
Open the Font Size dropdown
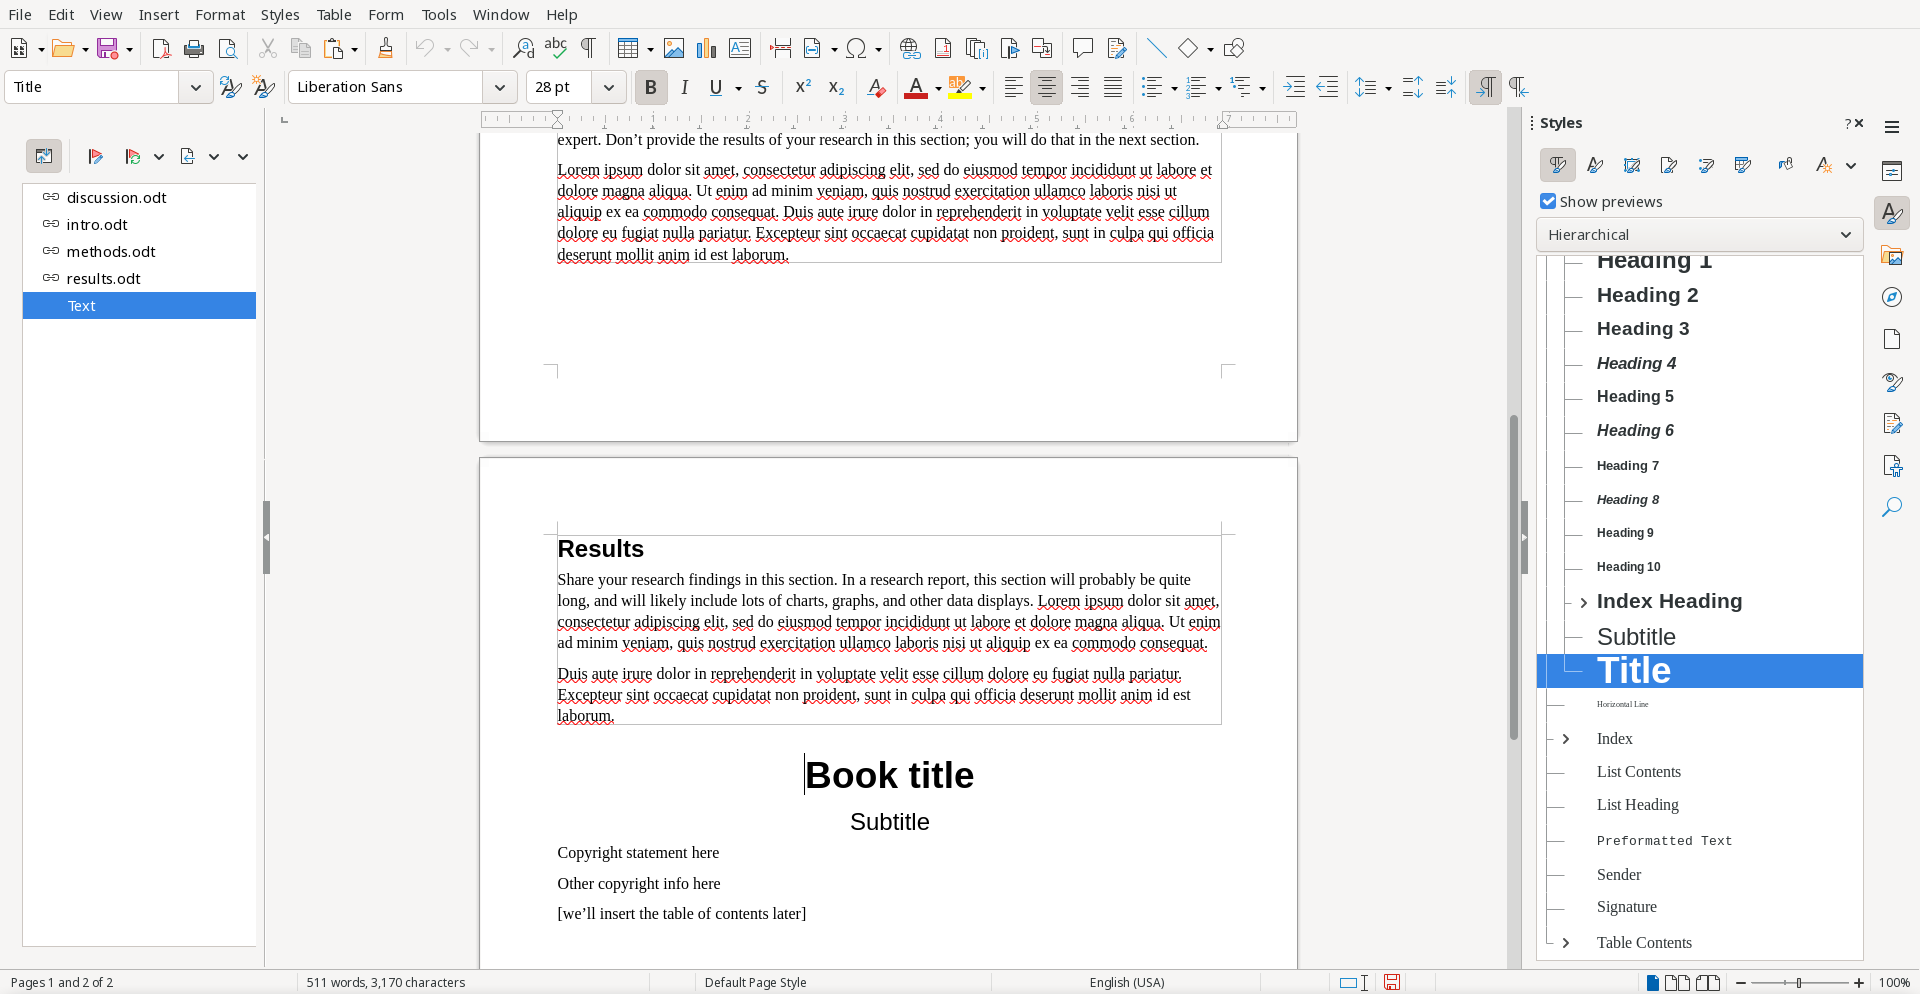click(x=608, y=87)
